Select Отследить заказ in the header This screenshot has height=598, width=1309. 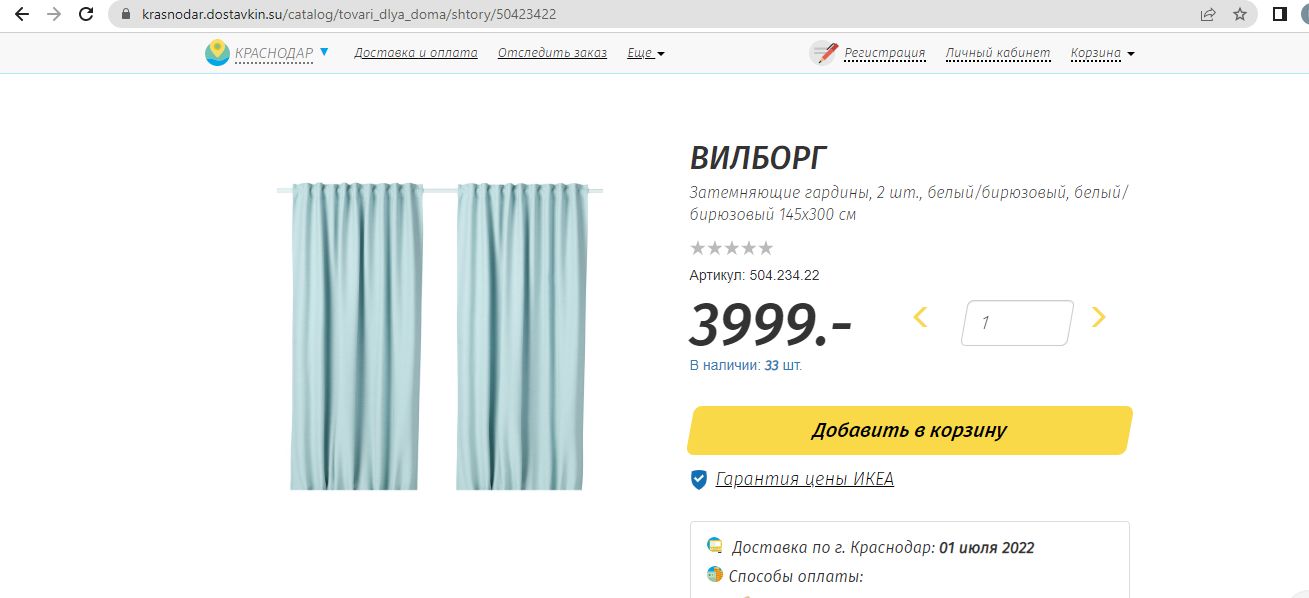click(552, 53)
